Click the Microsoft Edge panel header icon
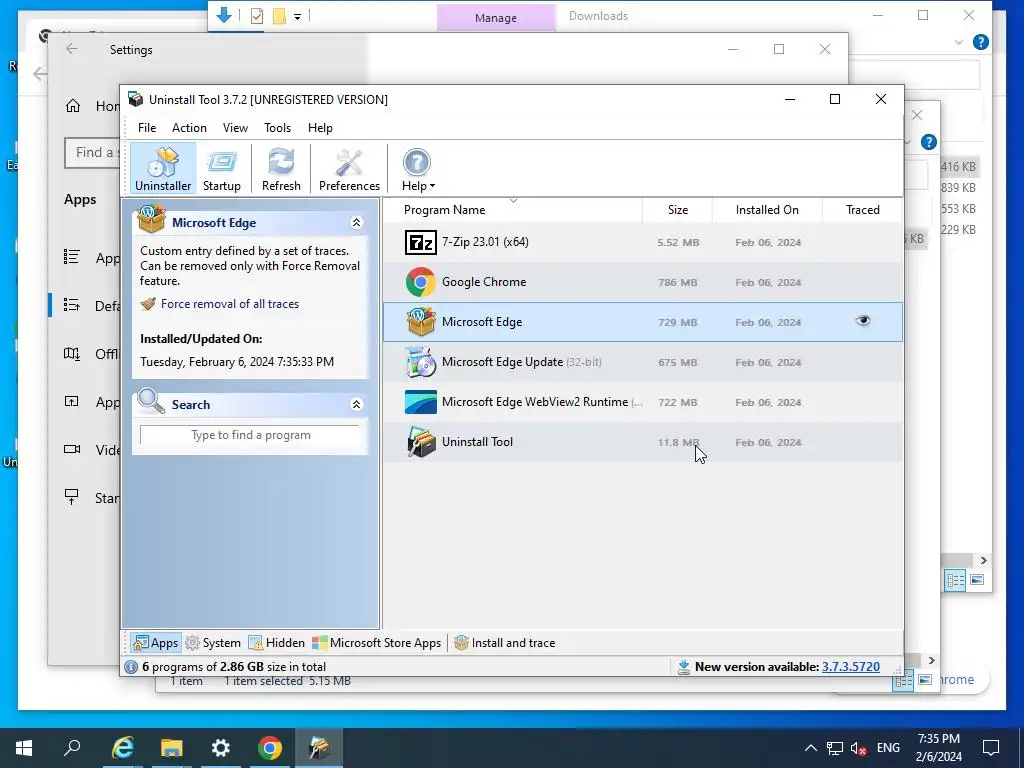The image size is (1024, 768). [x=151, y=219]
